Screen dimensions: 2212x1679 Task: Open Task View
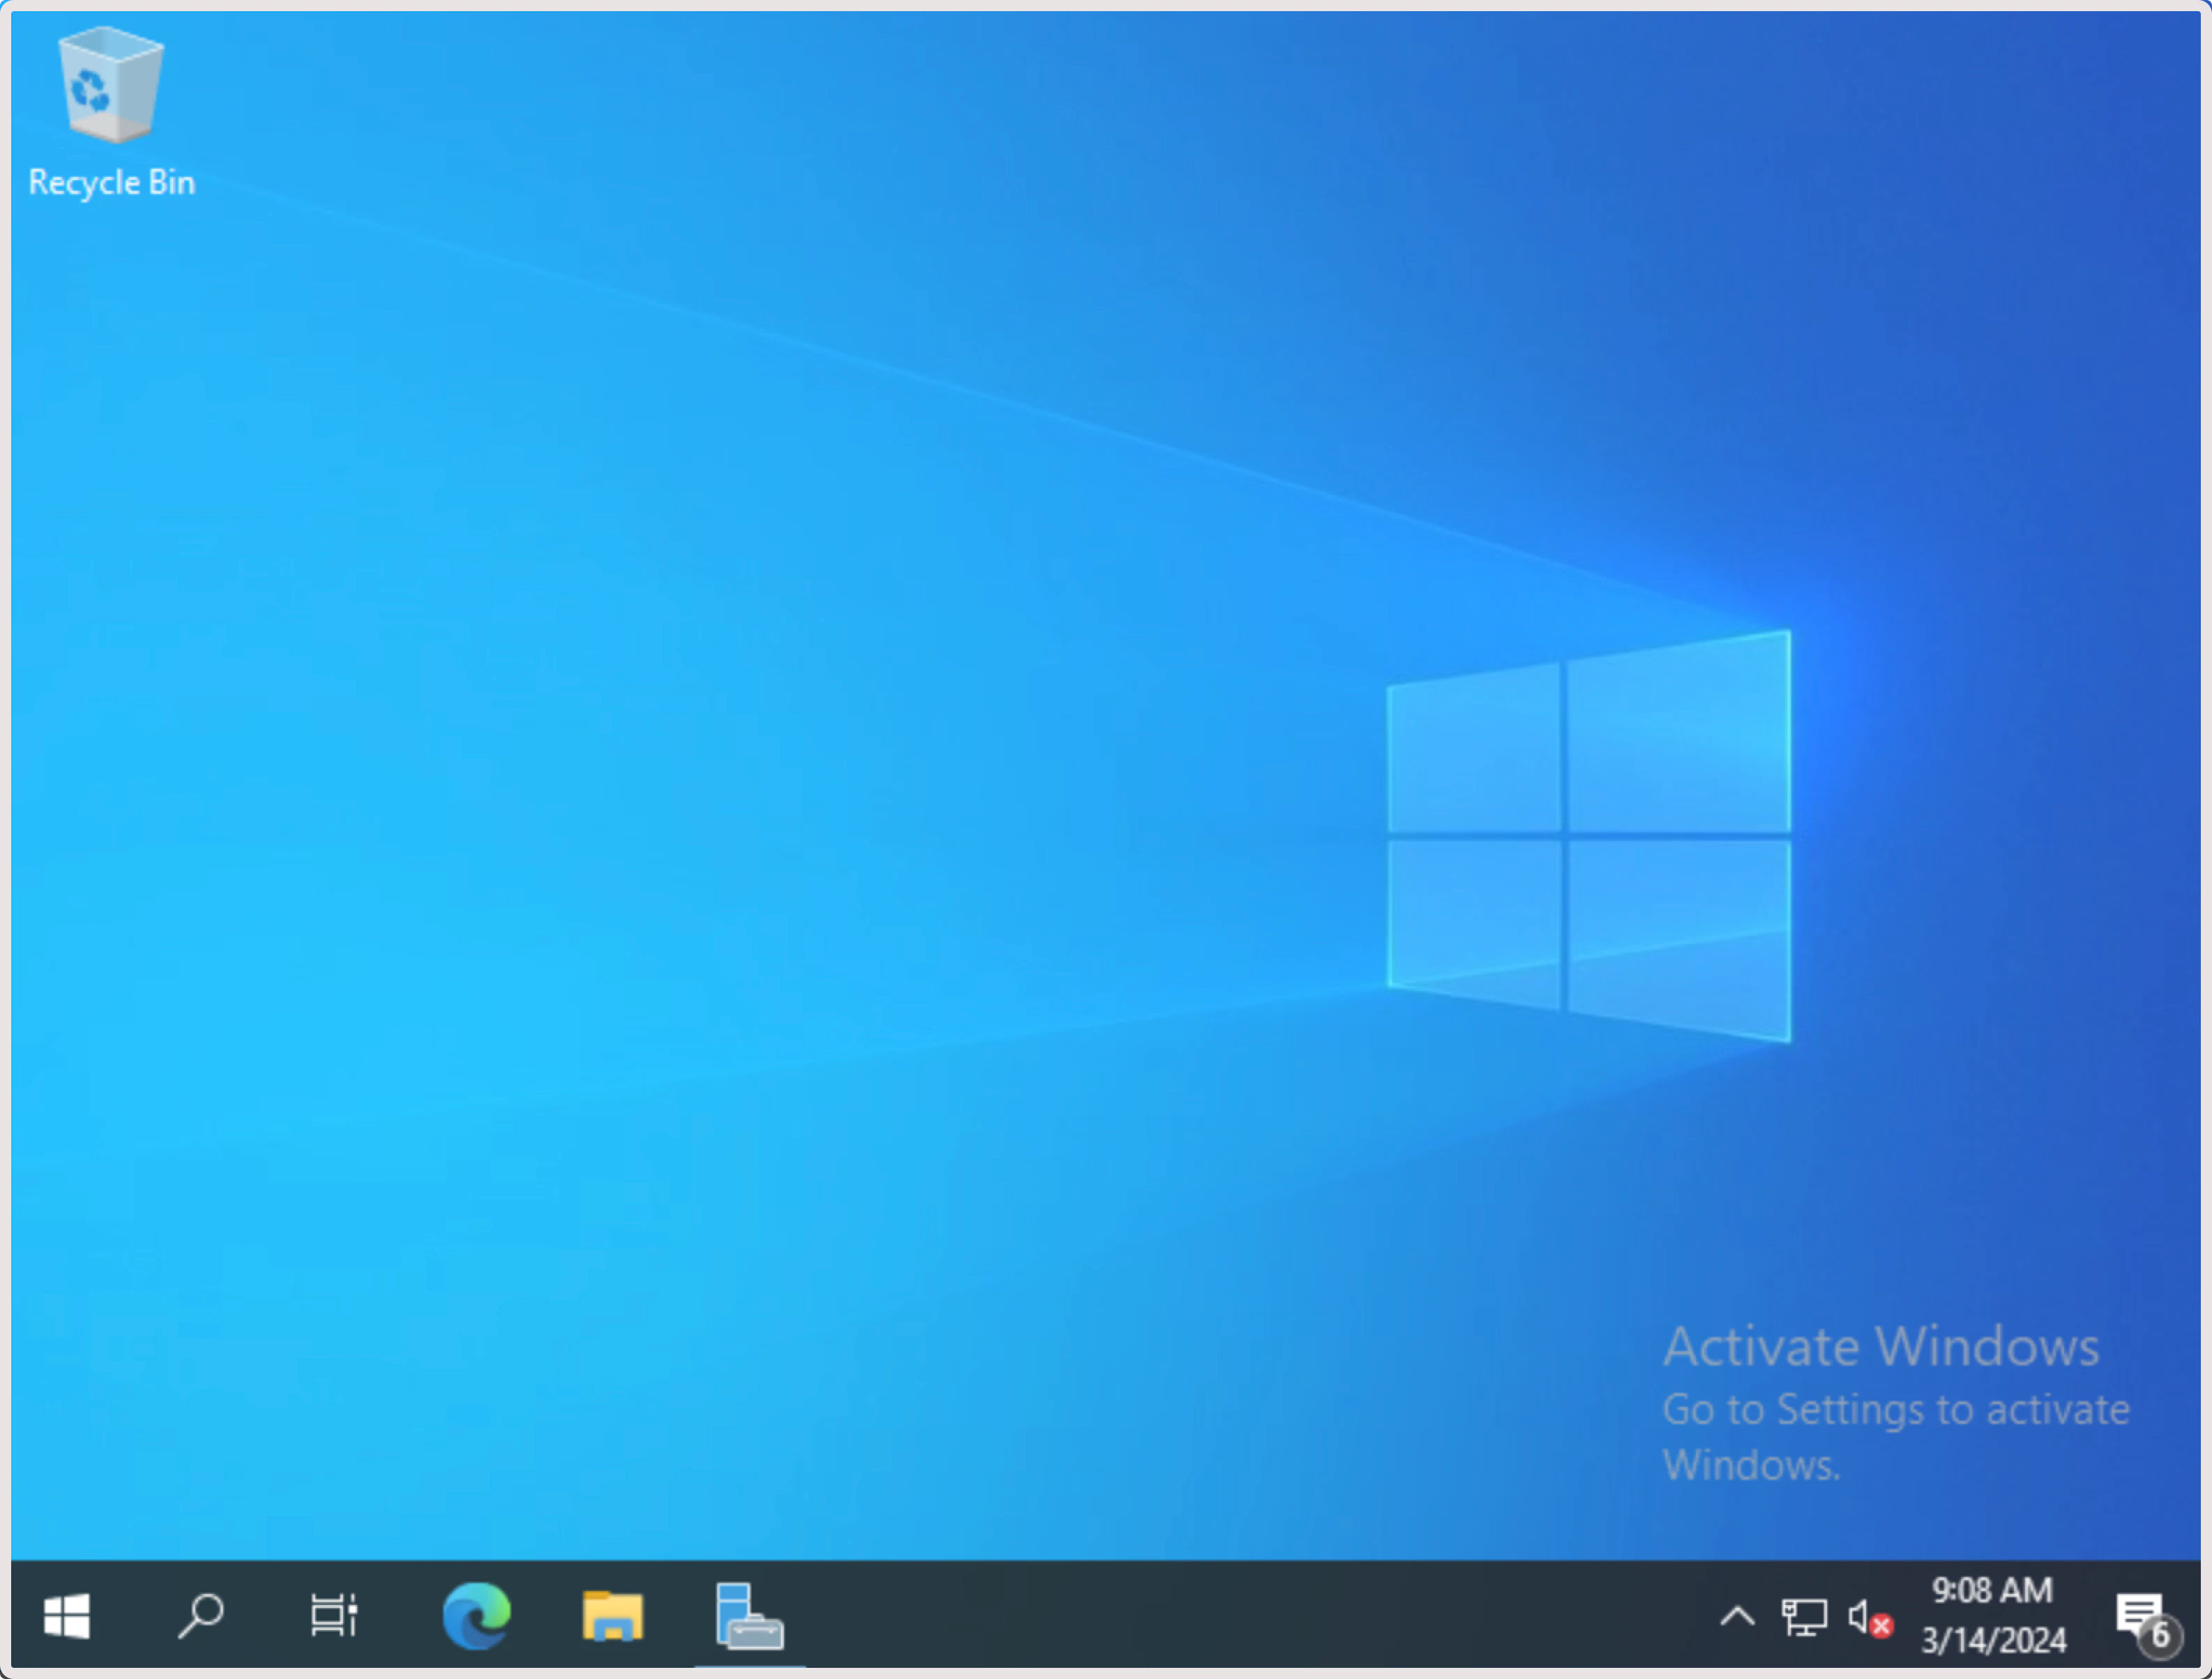coord(333,1616)
